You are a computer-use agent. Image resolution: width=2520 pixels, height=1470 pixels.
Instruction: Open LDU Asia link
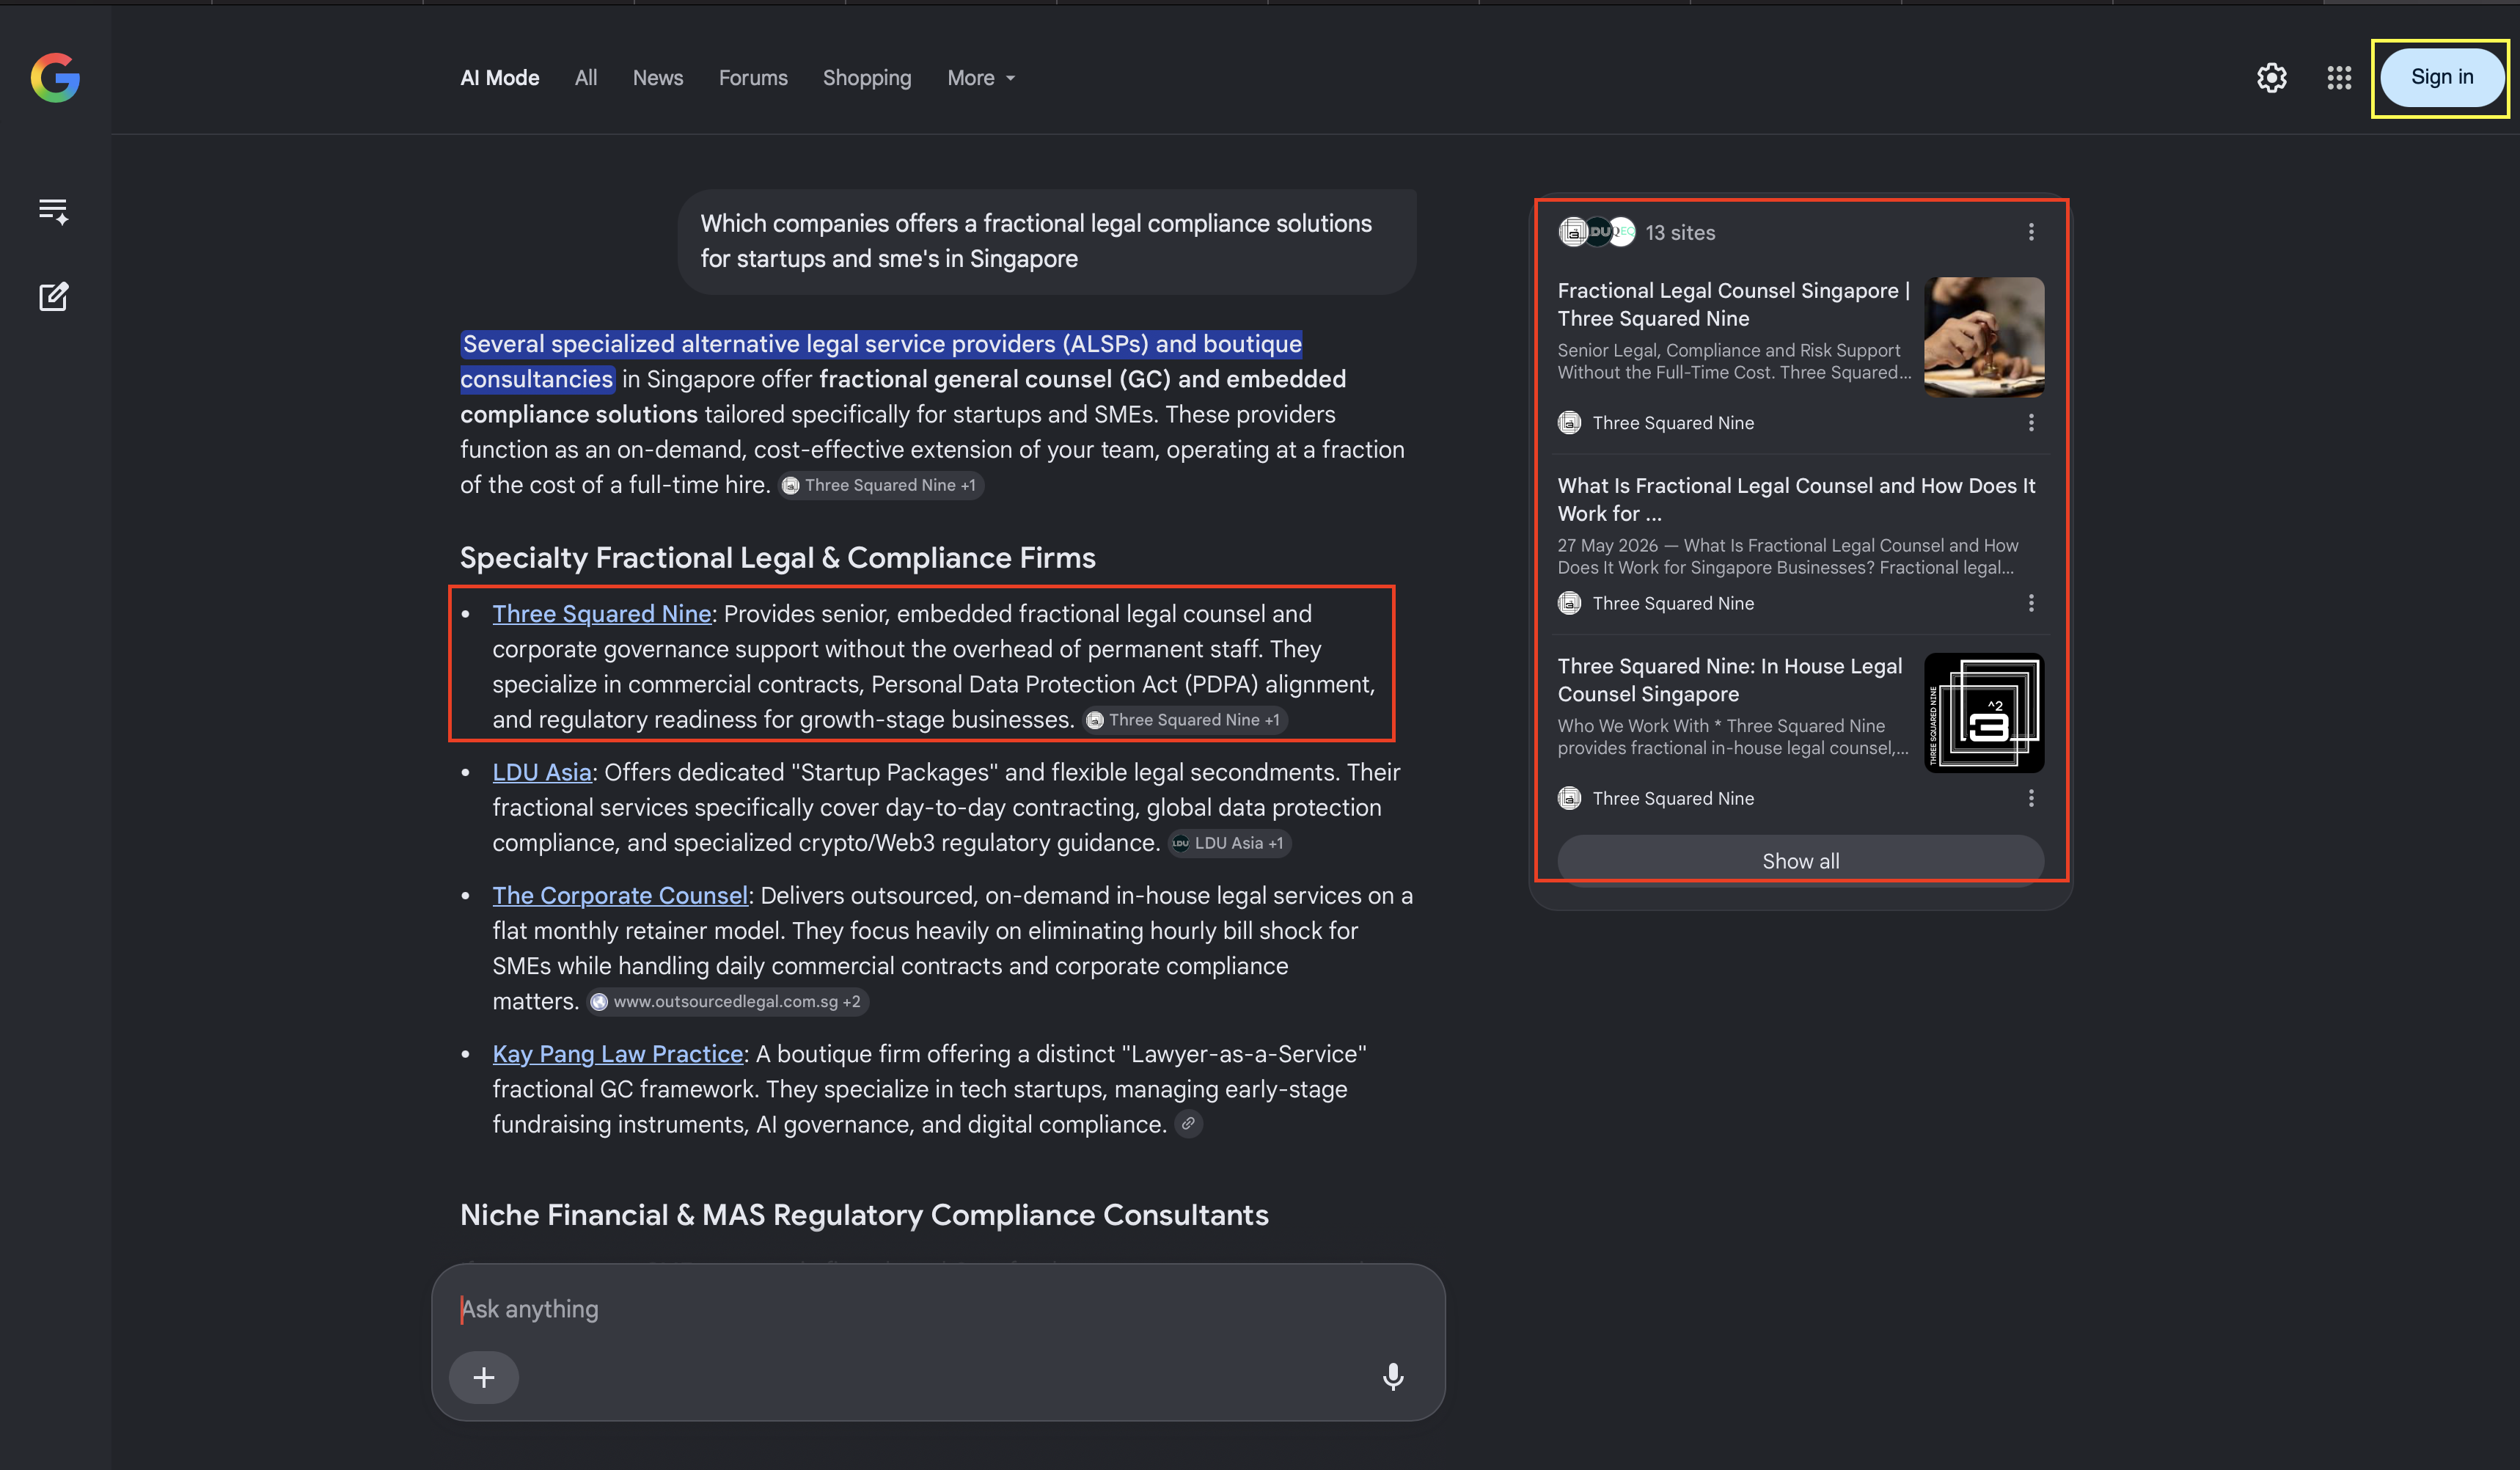542,772
